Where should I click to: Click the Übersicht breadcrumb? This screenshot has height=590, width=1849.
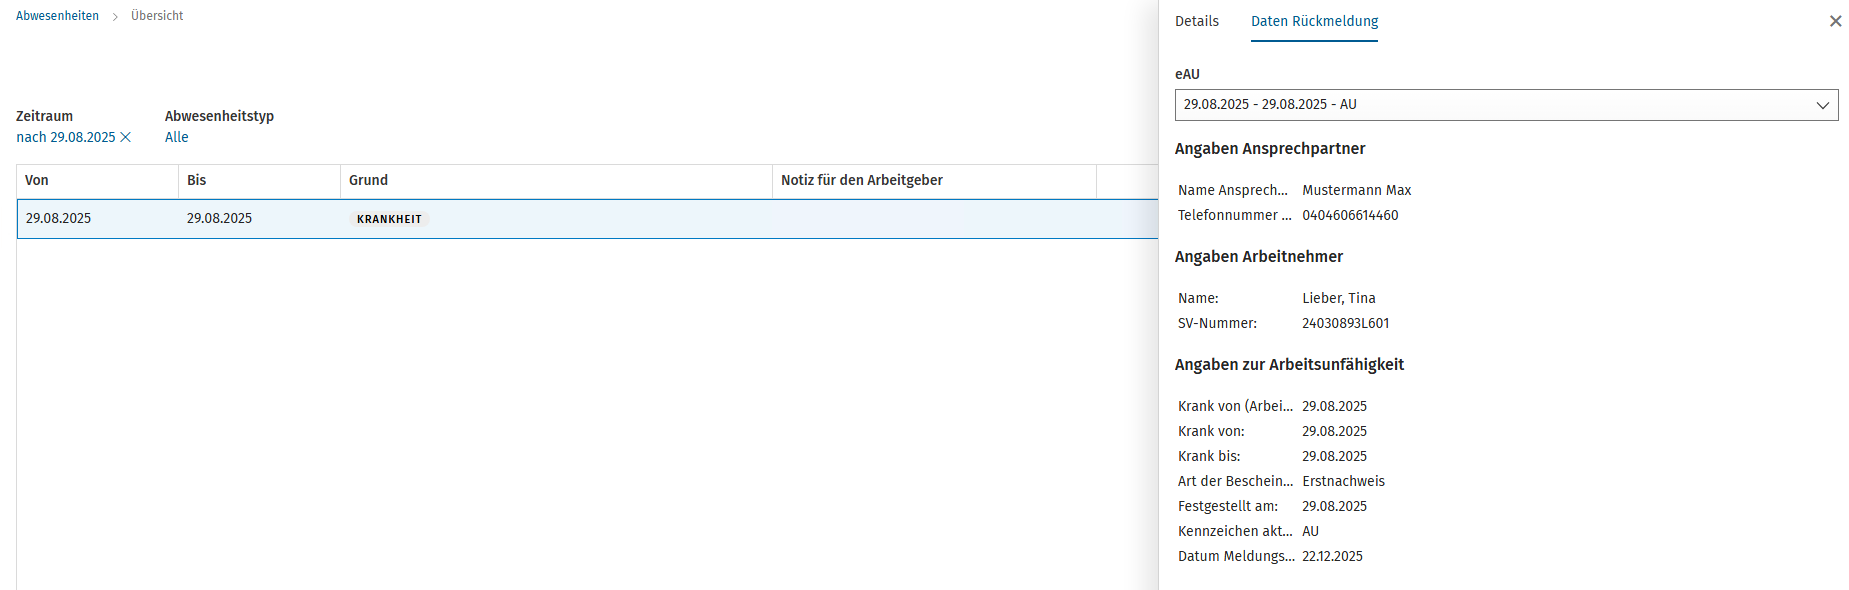pyautogui.click(x=157, y=16)
